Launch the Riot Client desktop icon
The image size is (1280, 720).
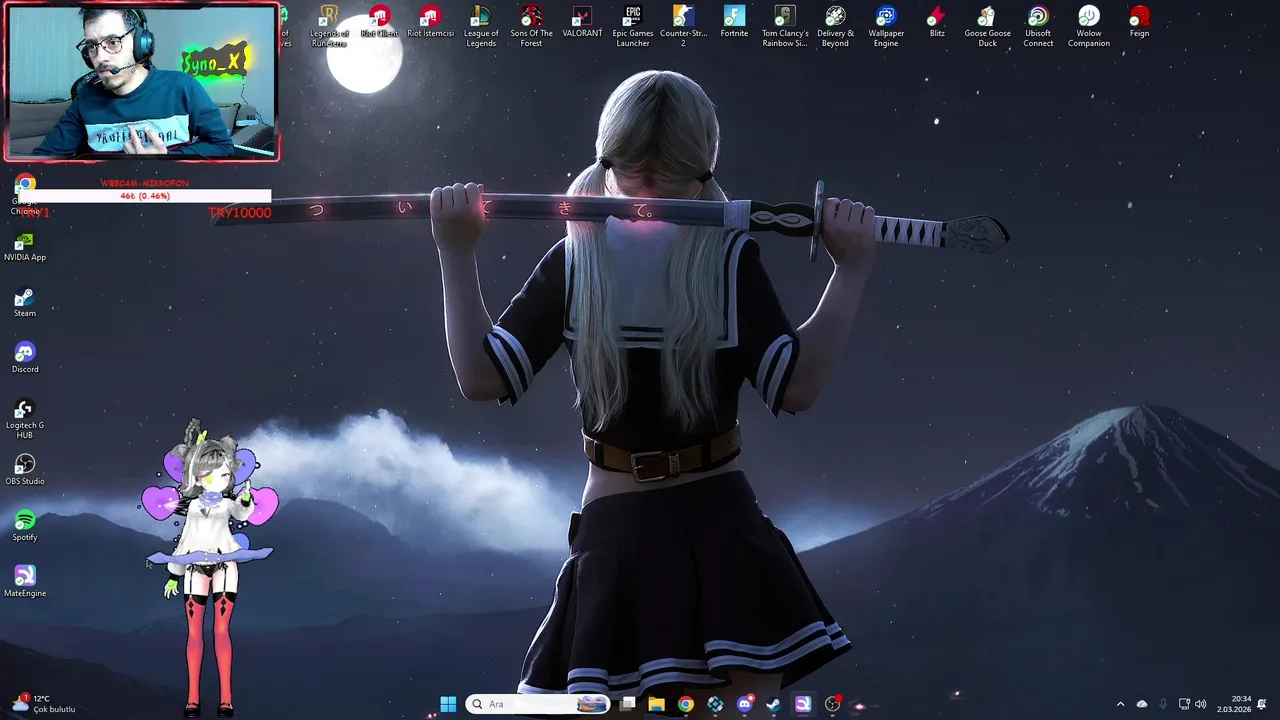pyautogui.click(x=379, y=22)
